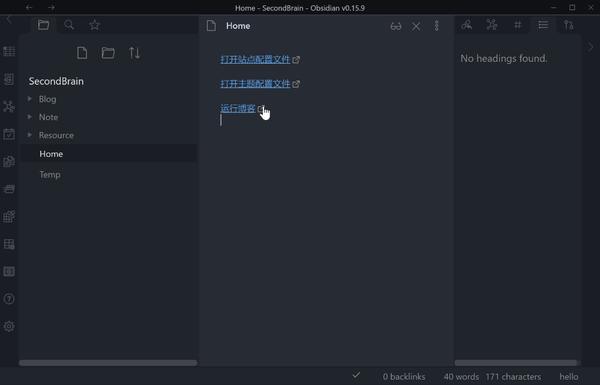Minimize the Obsidian window

553,8
